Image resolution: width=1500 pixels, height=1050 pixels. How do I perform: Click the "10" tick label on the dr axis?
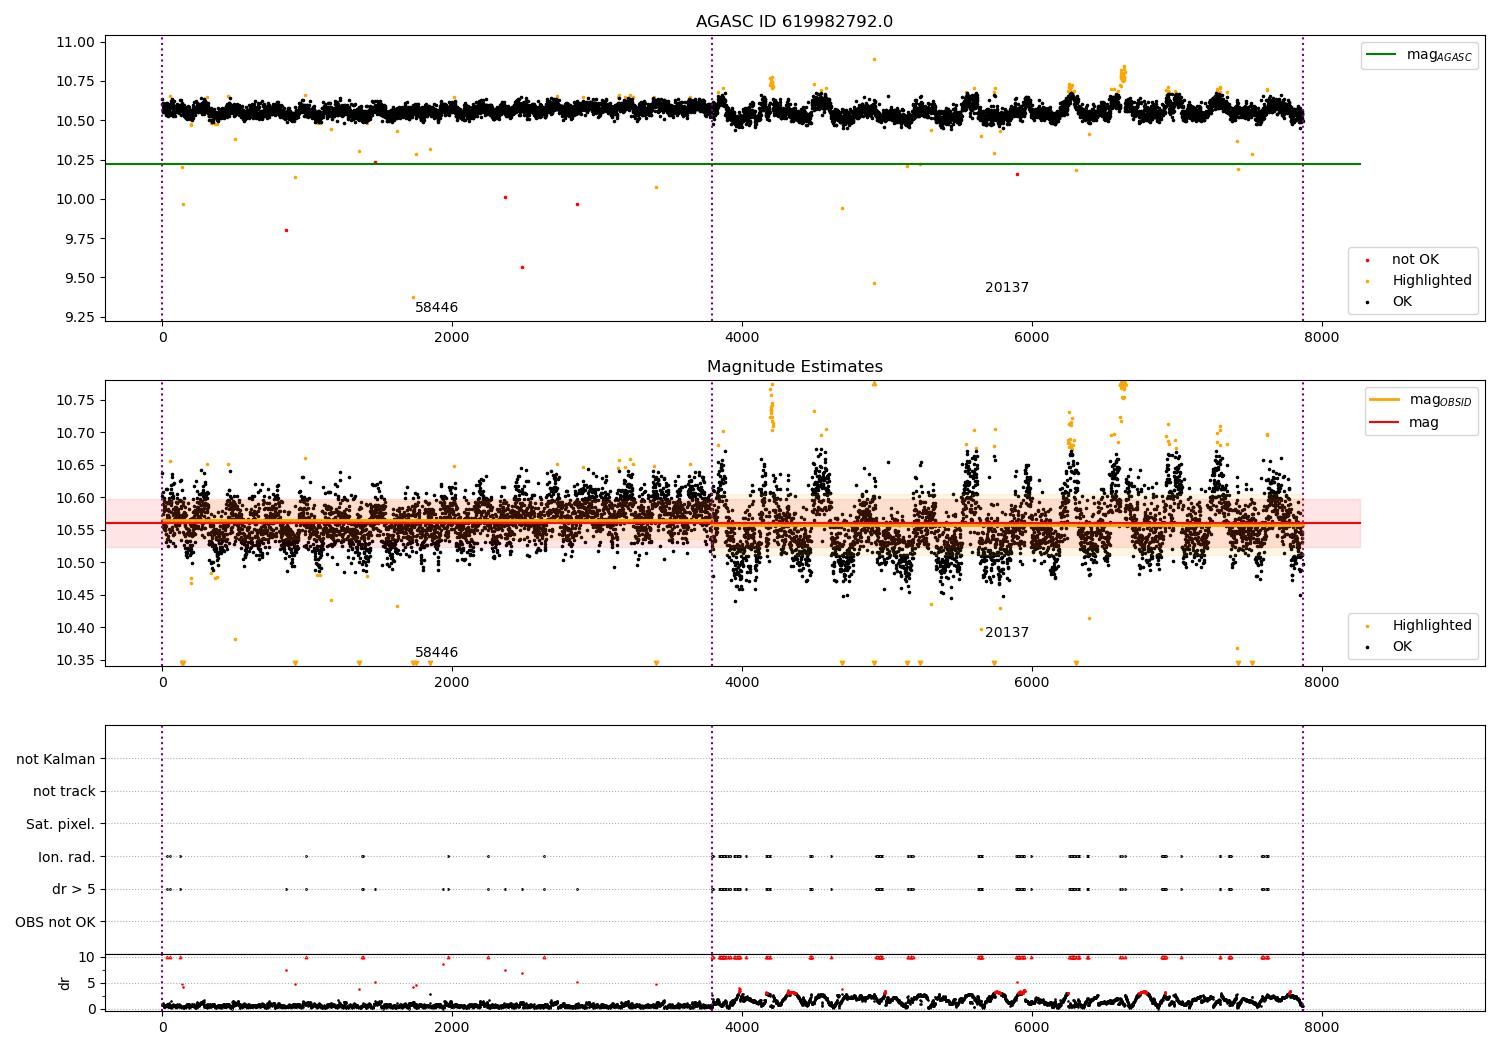pyautogui.click(x=87, y=958)
